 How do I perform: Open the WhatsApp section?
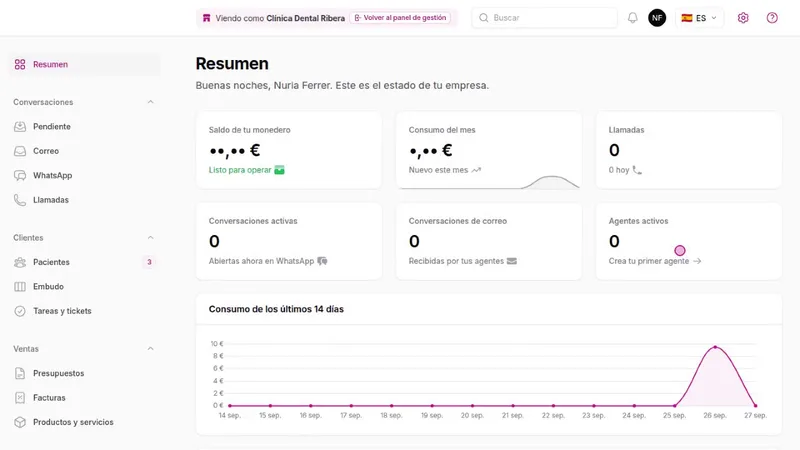[84, 176]
